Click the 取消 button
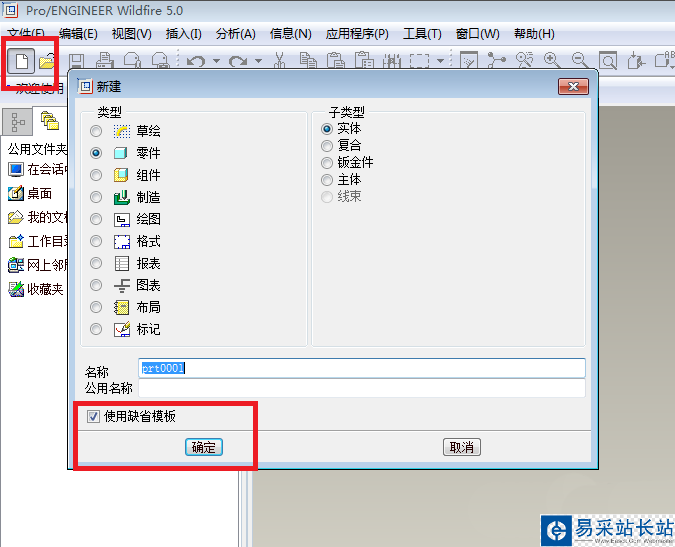 click(x=461, y=447)
